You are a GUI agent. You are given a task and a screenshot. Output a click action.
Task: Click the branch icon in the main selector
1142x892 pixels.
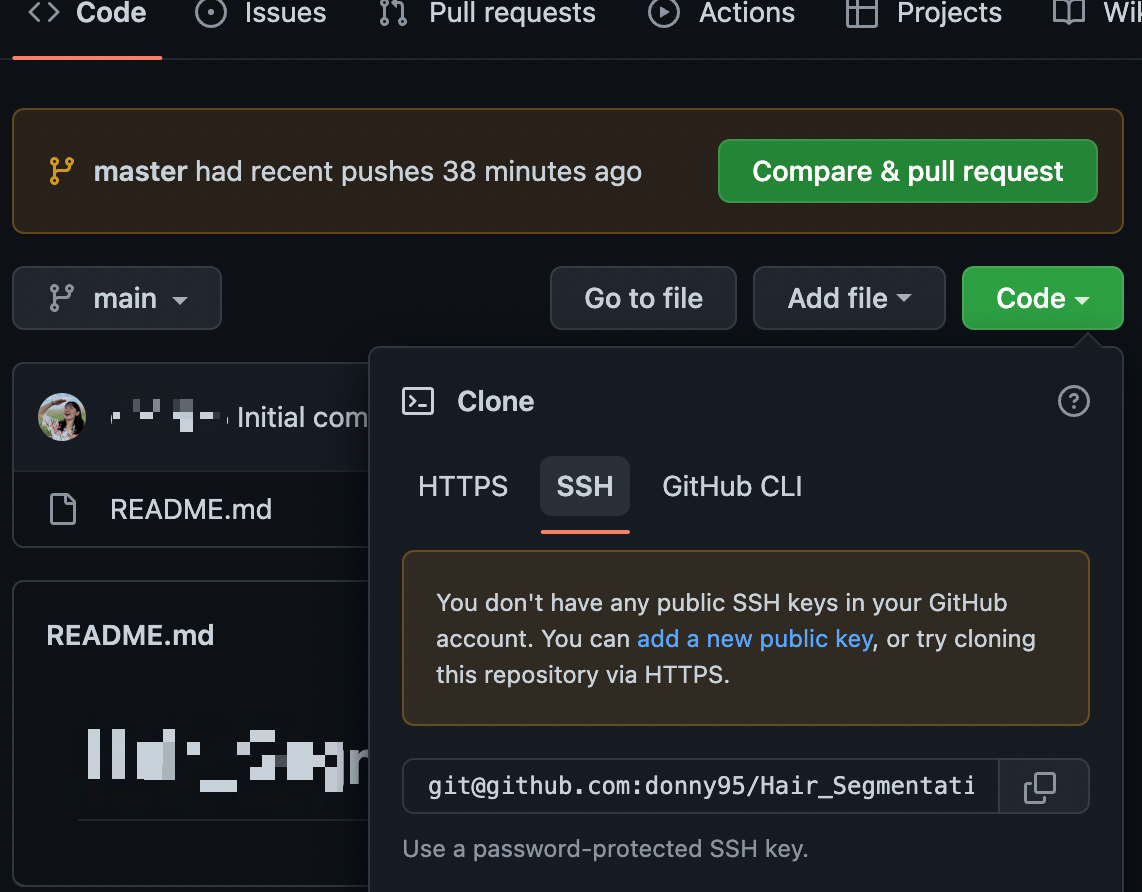click(62, 298)
